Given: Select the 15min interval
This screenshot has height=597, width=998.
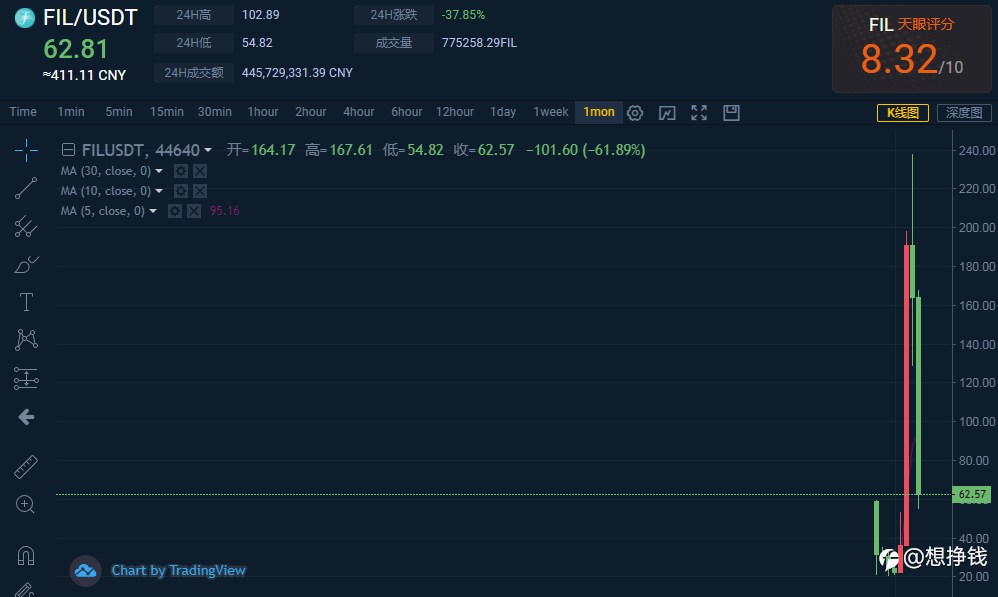Looking at the screenshot, I should click(x=167, y=112).
